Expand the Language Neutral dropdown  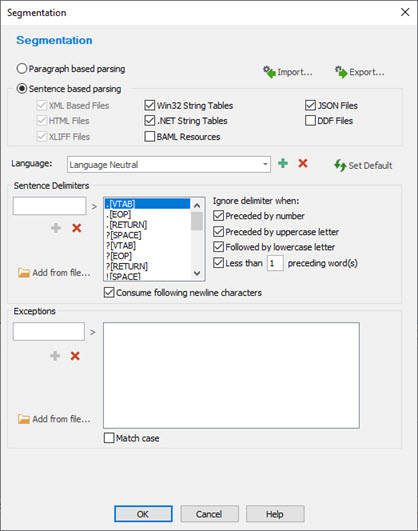tap(265, 165)
